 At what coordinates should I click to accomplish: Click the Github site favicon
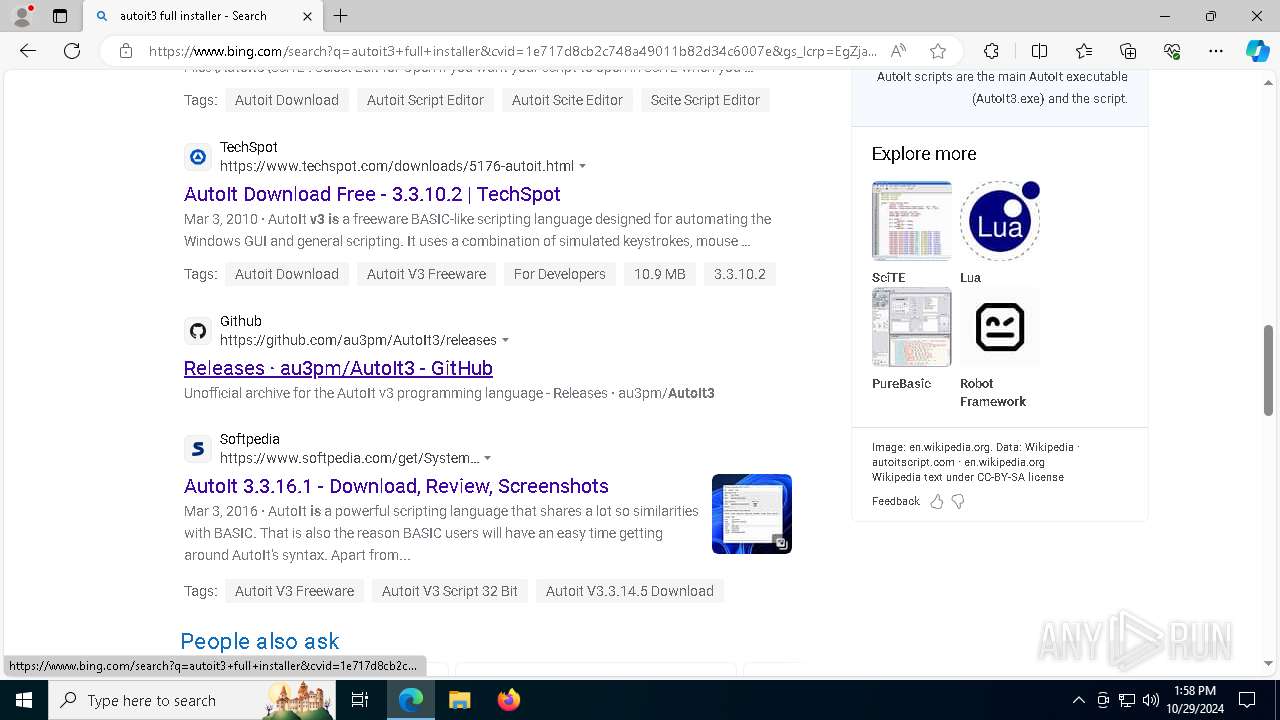pyautogui.click(x=198, y=331)
